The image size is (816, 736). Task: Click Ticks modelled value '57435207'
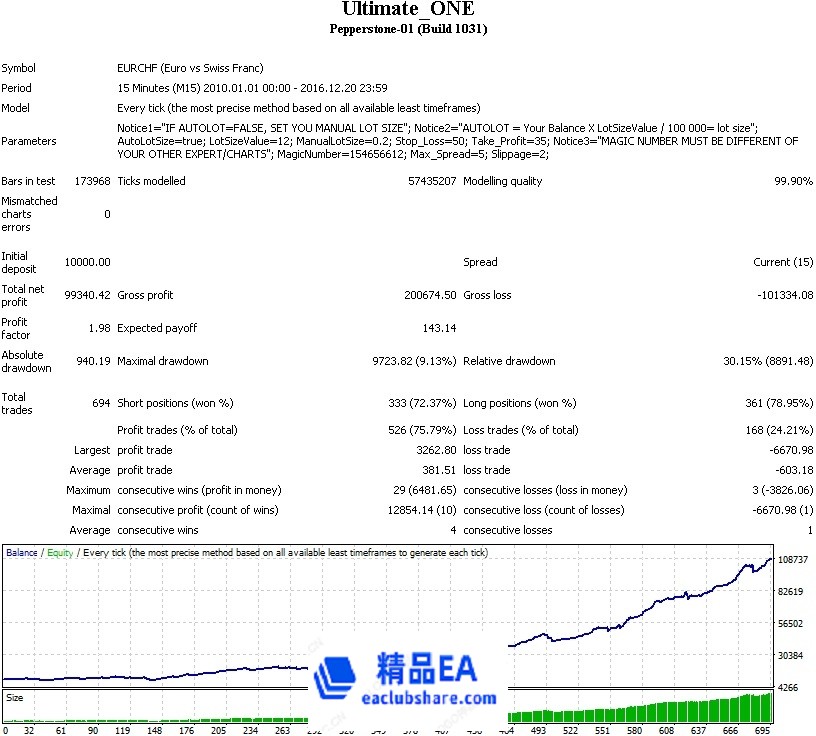tap(432, 181)
